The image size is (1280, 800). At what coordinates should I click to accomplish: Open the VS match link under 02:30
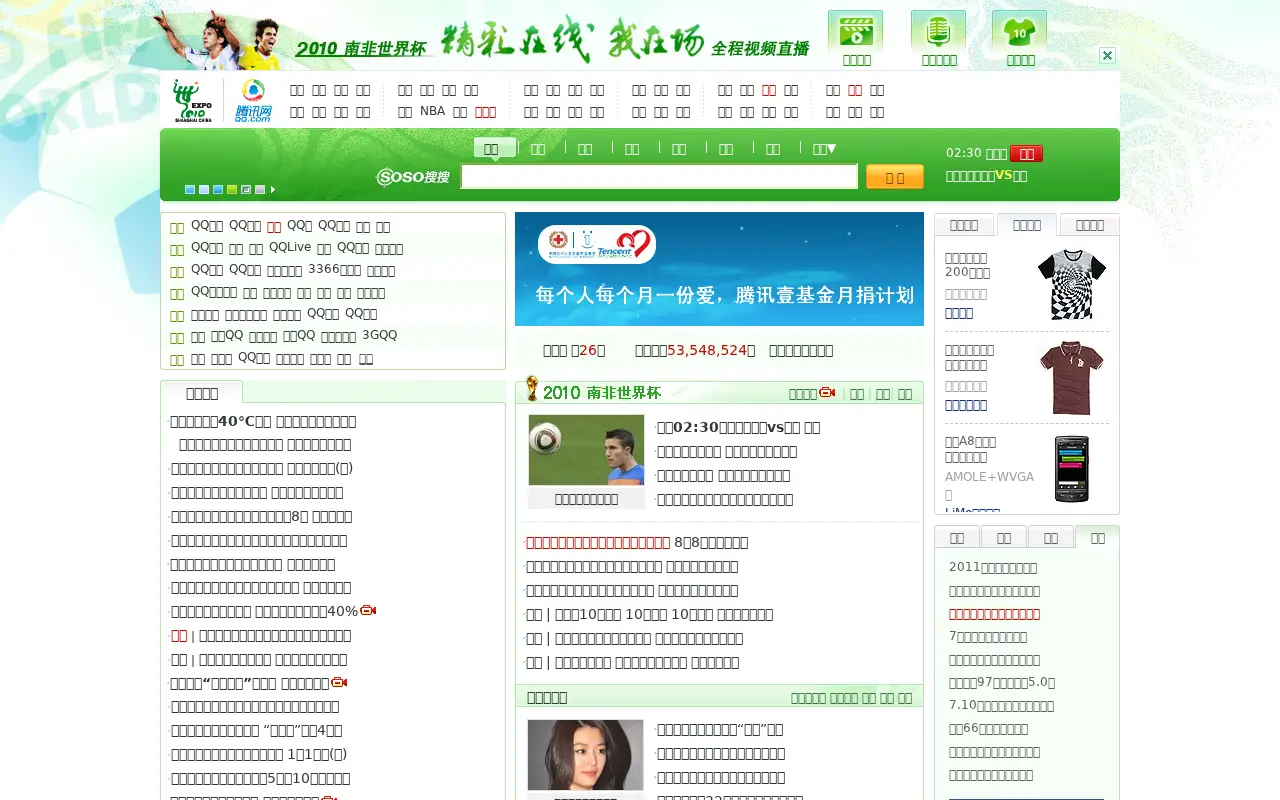click(x=986, y=176)
